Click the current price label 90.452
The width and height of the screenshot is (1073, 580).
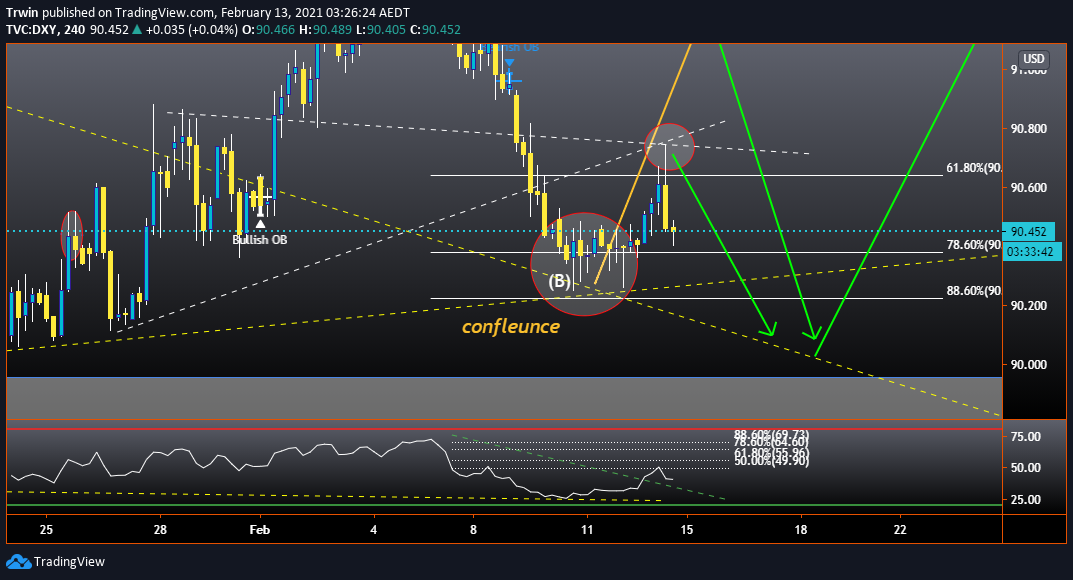(1029, 231)
